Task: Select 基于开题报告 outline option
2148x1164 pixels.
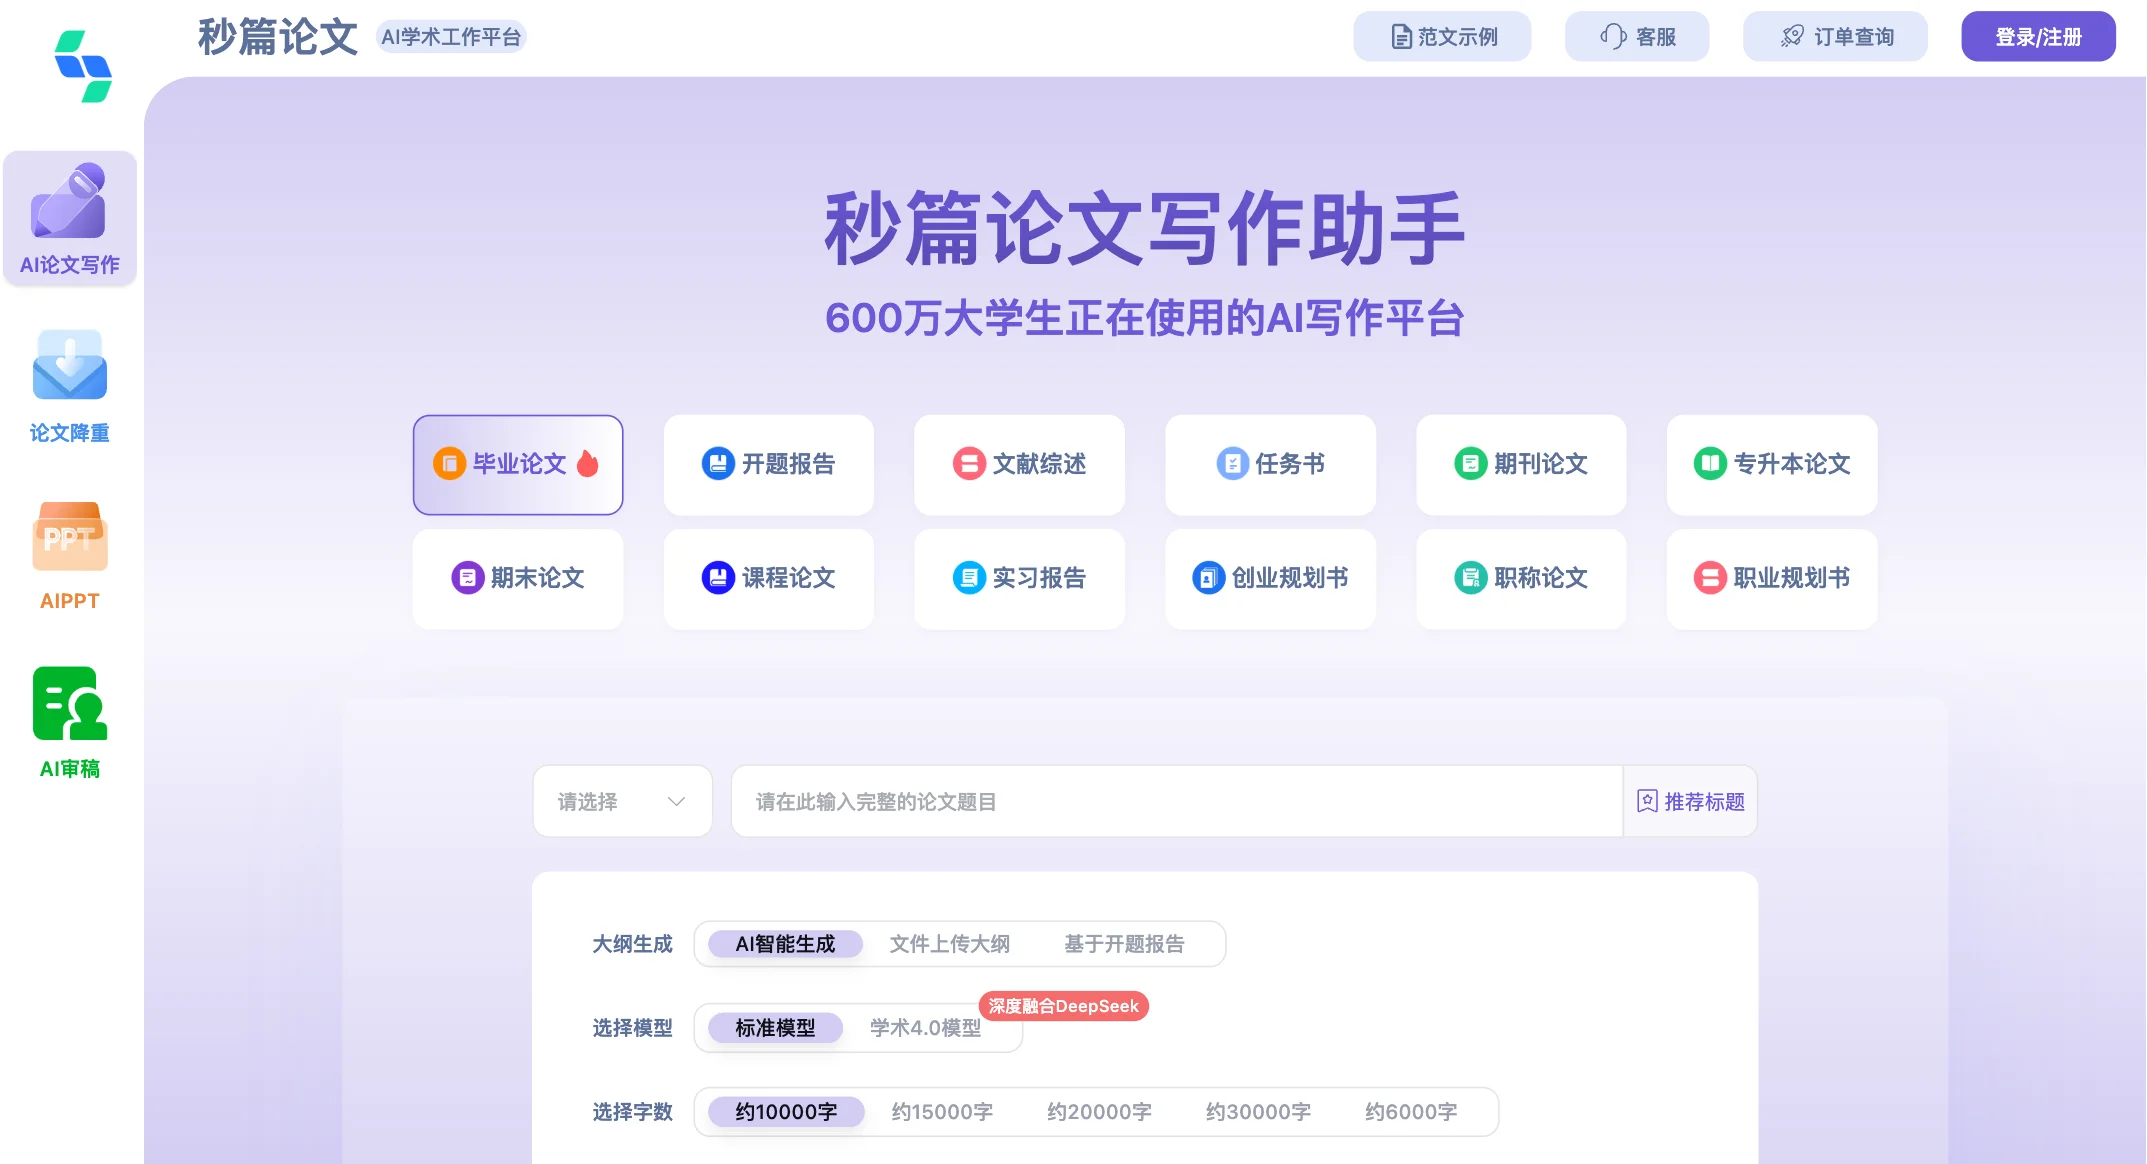Action: coord(1124,943)
